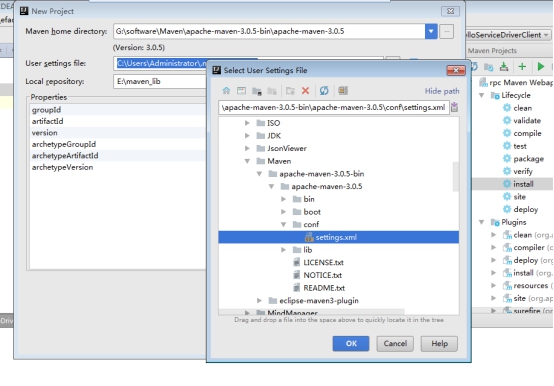The height and width of the screenshot is (386, 554).
Task: Click the validate lifecycle gear icon
Action: point(507,120)
